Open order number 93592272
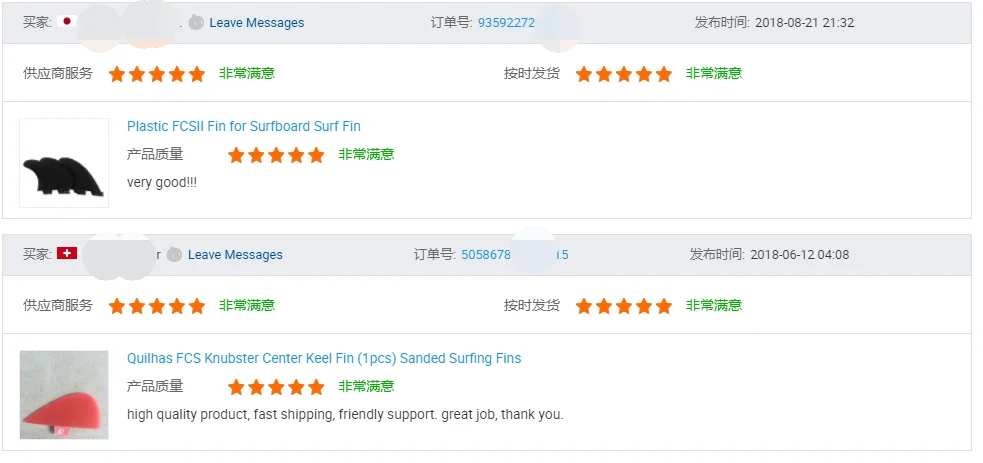 506,23
